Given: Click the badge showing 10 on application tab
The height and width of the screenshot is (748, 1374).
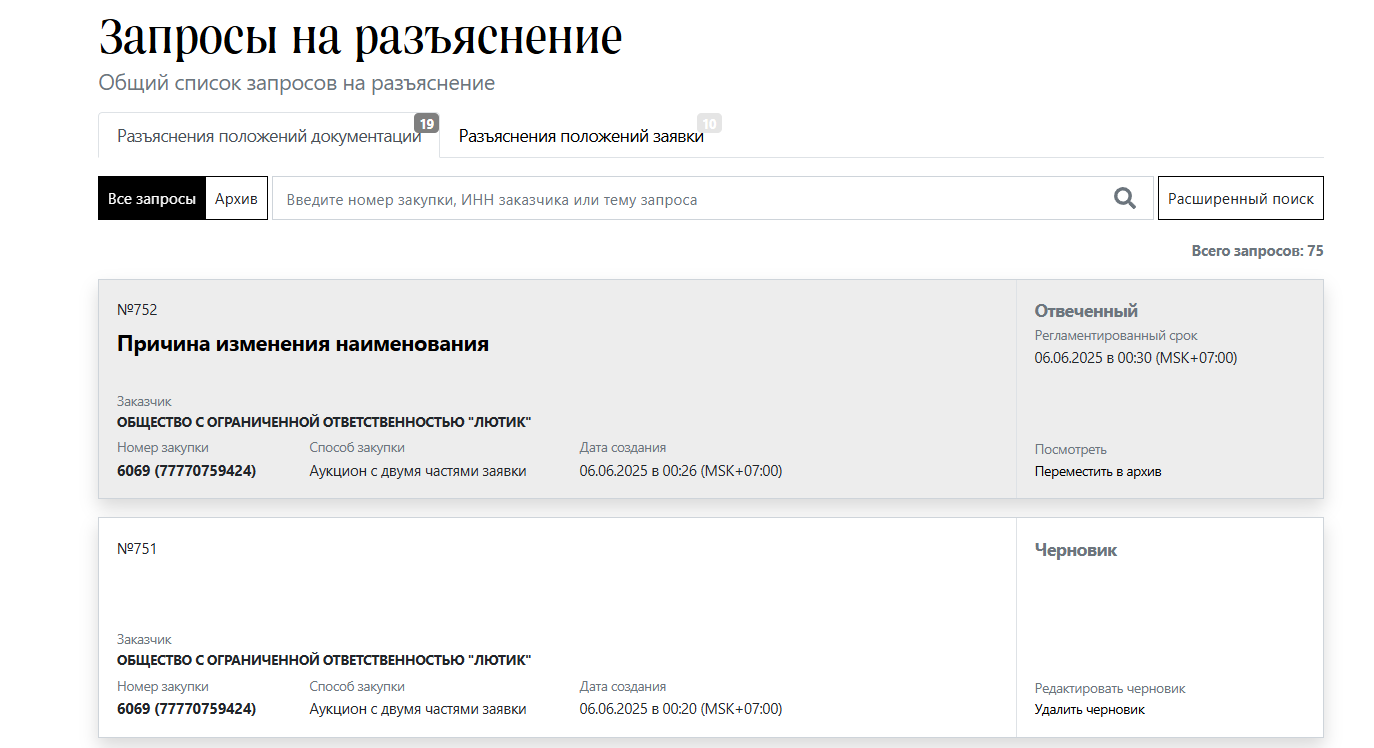Looking at the screenshot, I should [x=709, y=124].
